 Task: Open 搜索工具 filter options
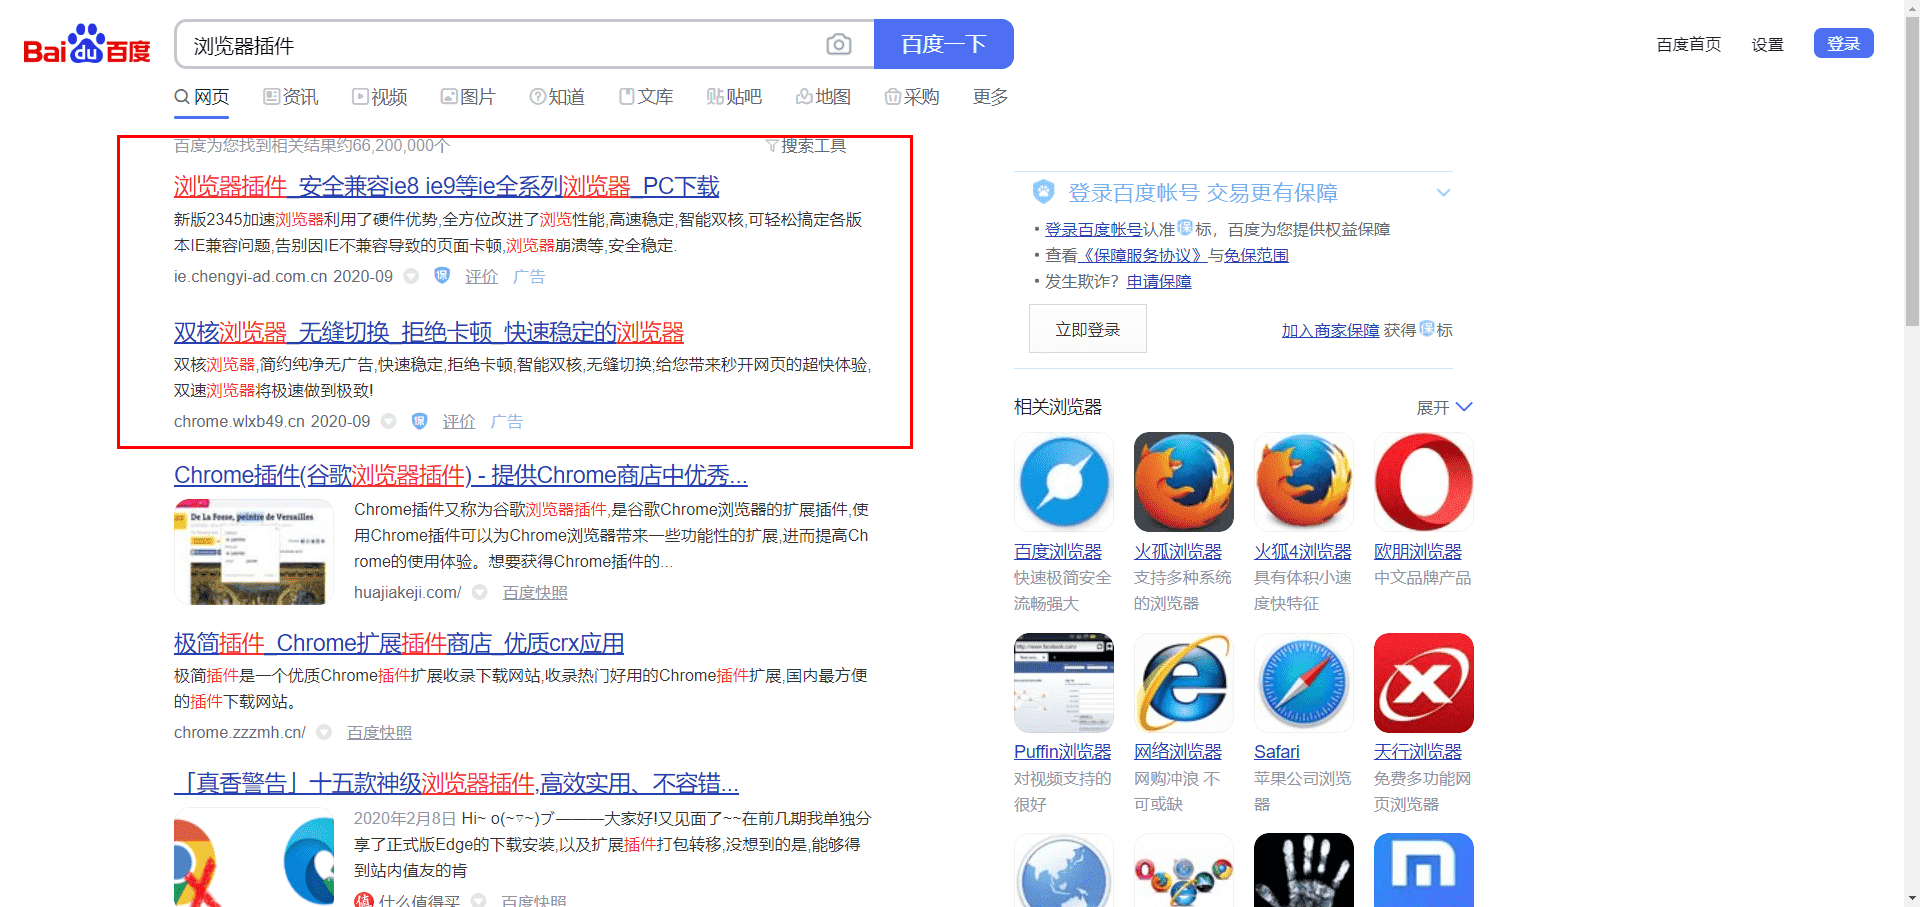coord(806,146)
